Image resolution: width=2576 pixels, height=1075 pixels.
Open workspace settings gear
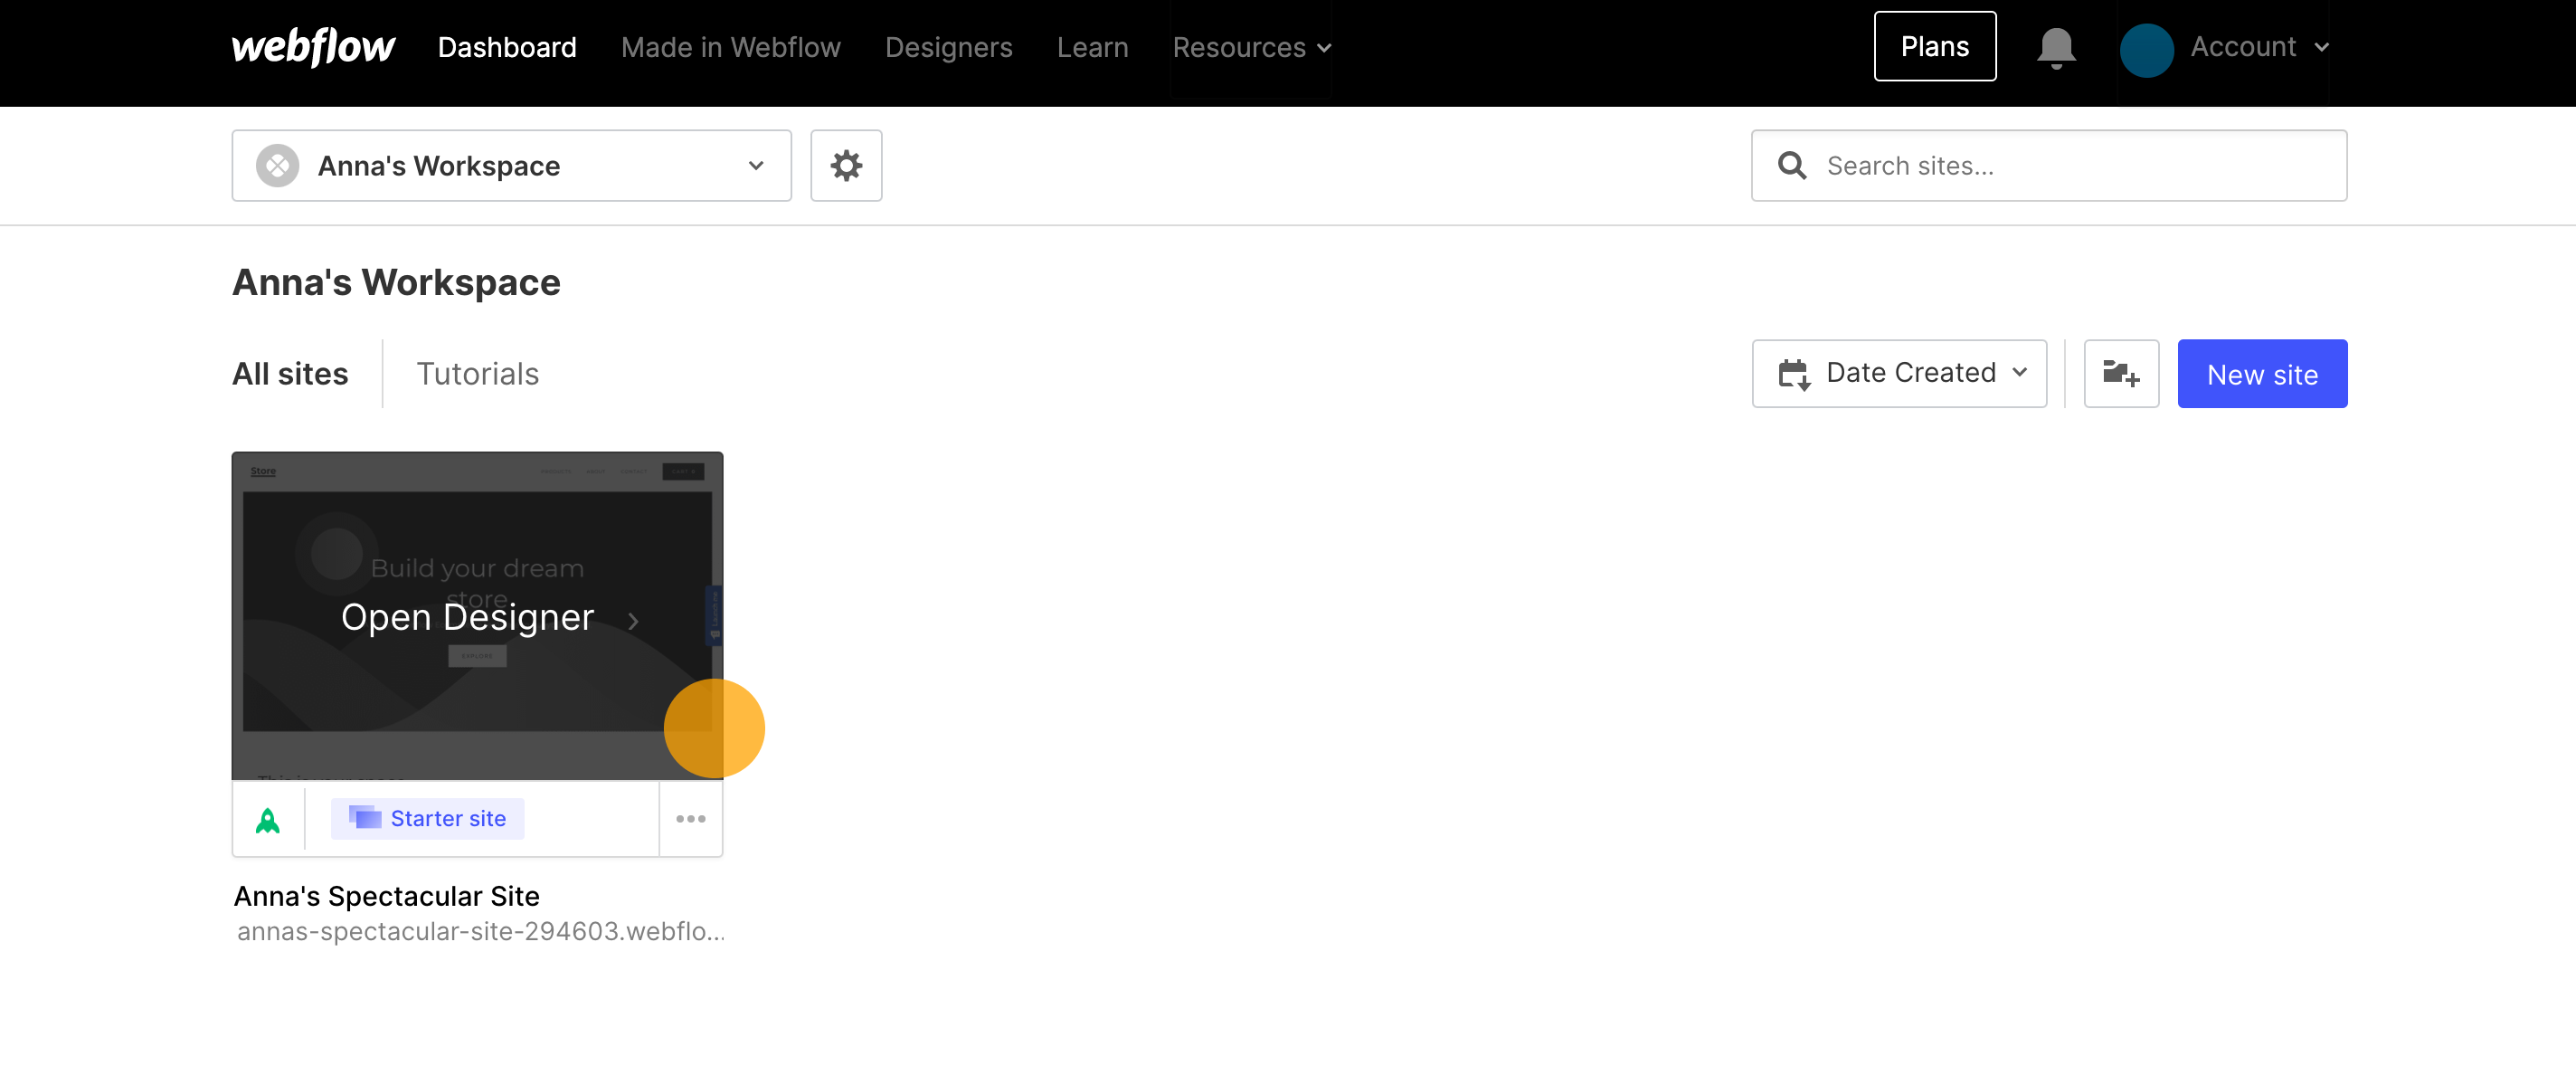[x=846, y=165]
